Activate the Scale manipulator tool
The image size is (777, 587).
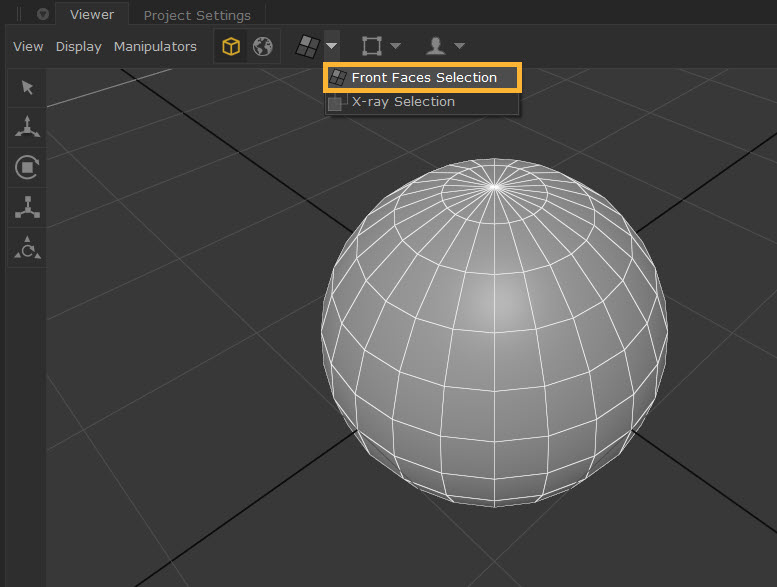[x=27, y=207]
